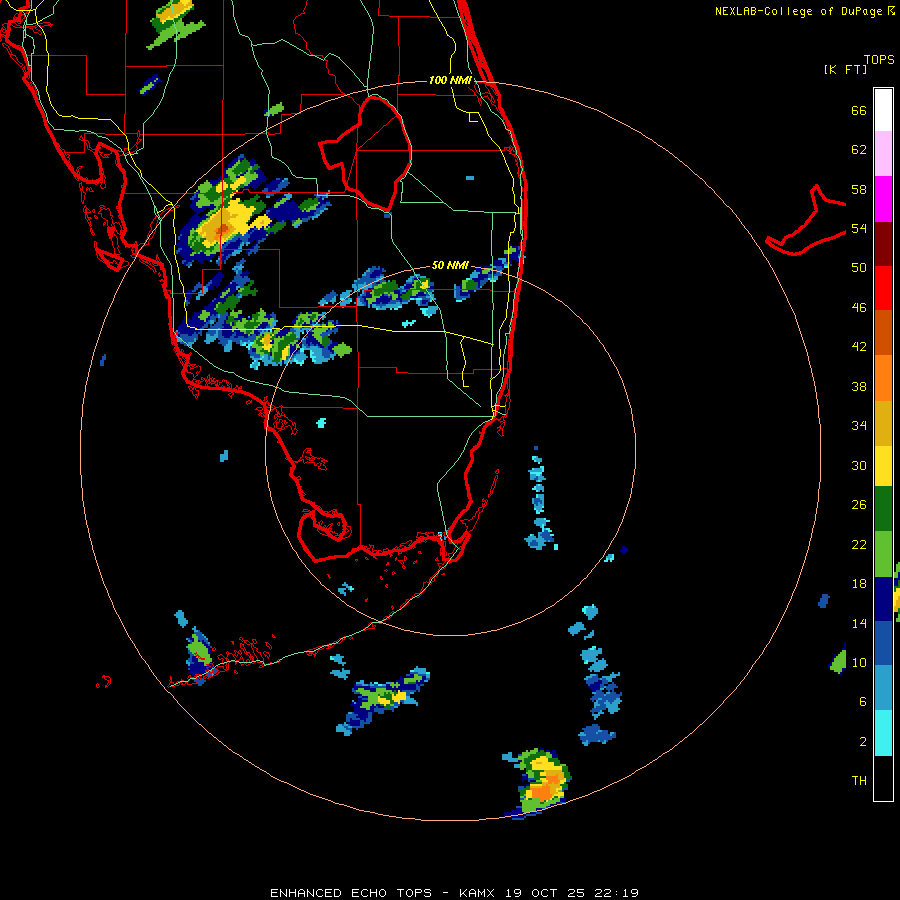Select the dark green 26 kft swatch
This screenshot has width=900, height=900.
(x=883, y=509)
